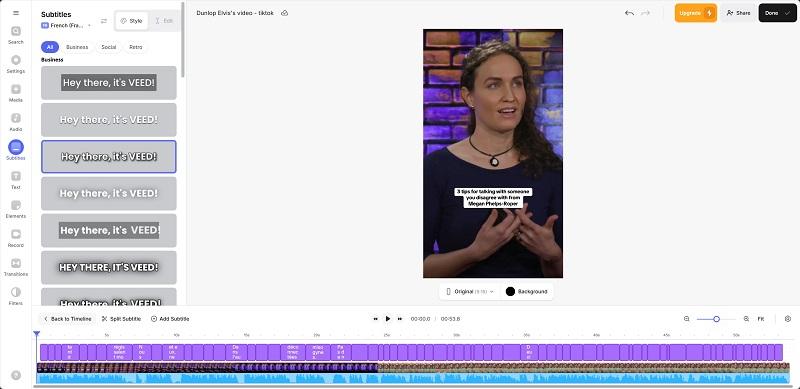
Task: Open the Text panel in sidebar
Action: (16, 180)
